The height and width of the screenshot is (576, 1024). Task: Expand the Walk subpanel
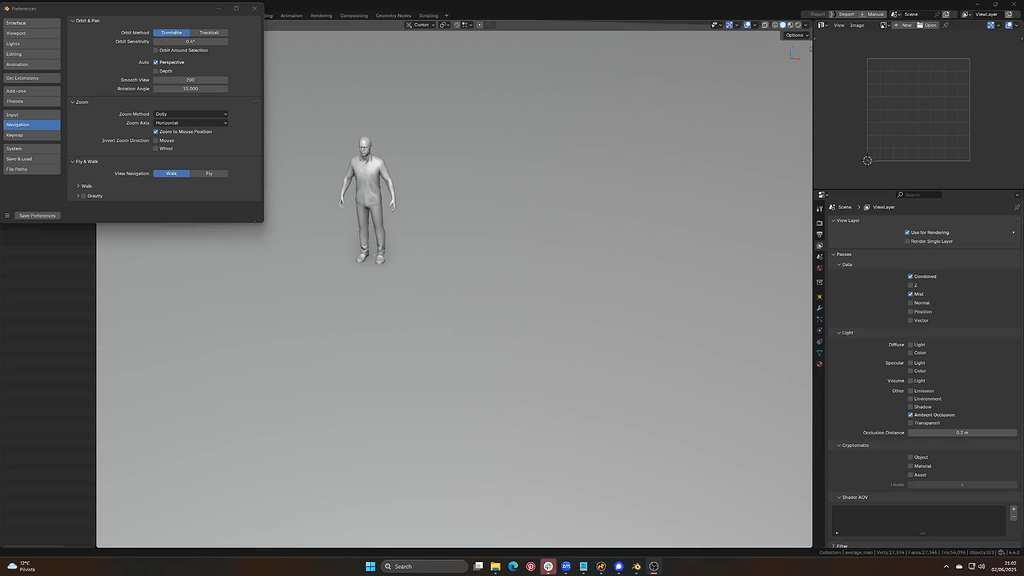(x=78, y=186)
